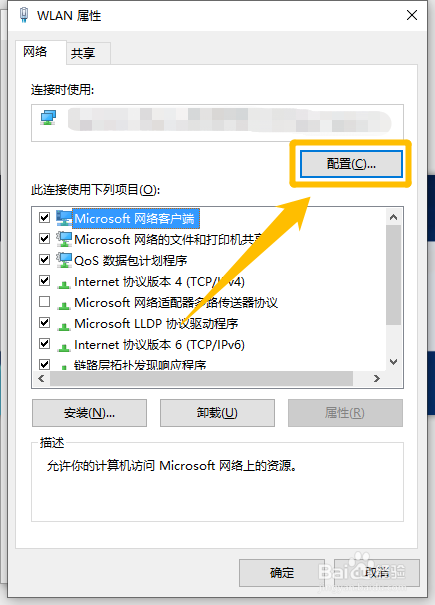This screenshot has height=605, width=435.
Task: Click the 卸载(U) button
Action: click(217, 413)
